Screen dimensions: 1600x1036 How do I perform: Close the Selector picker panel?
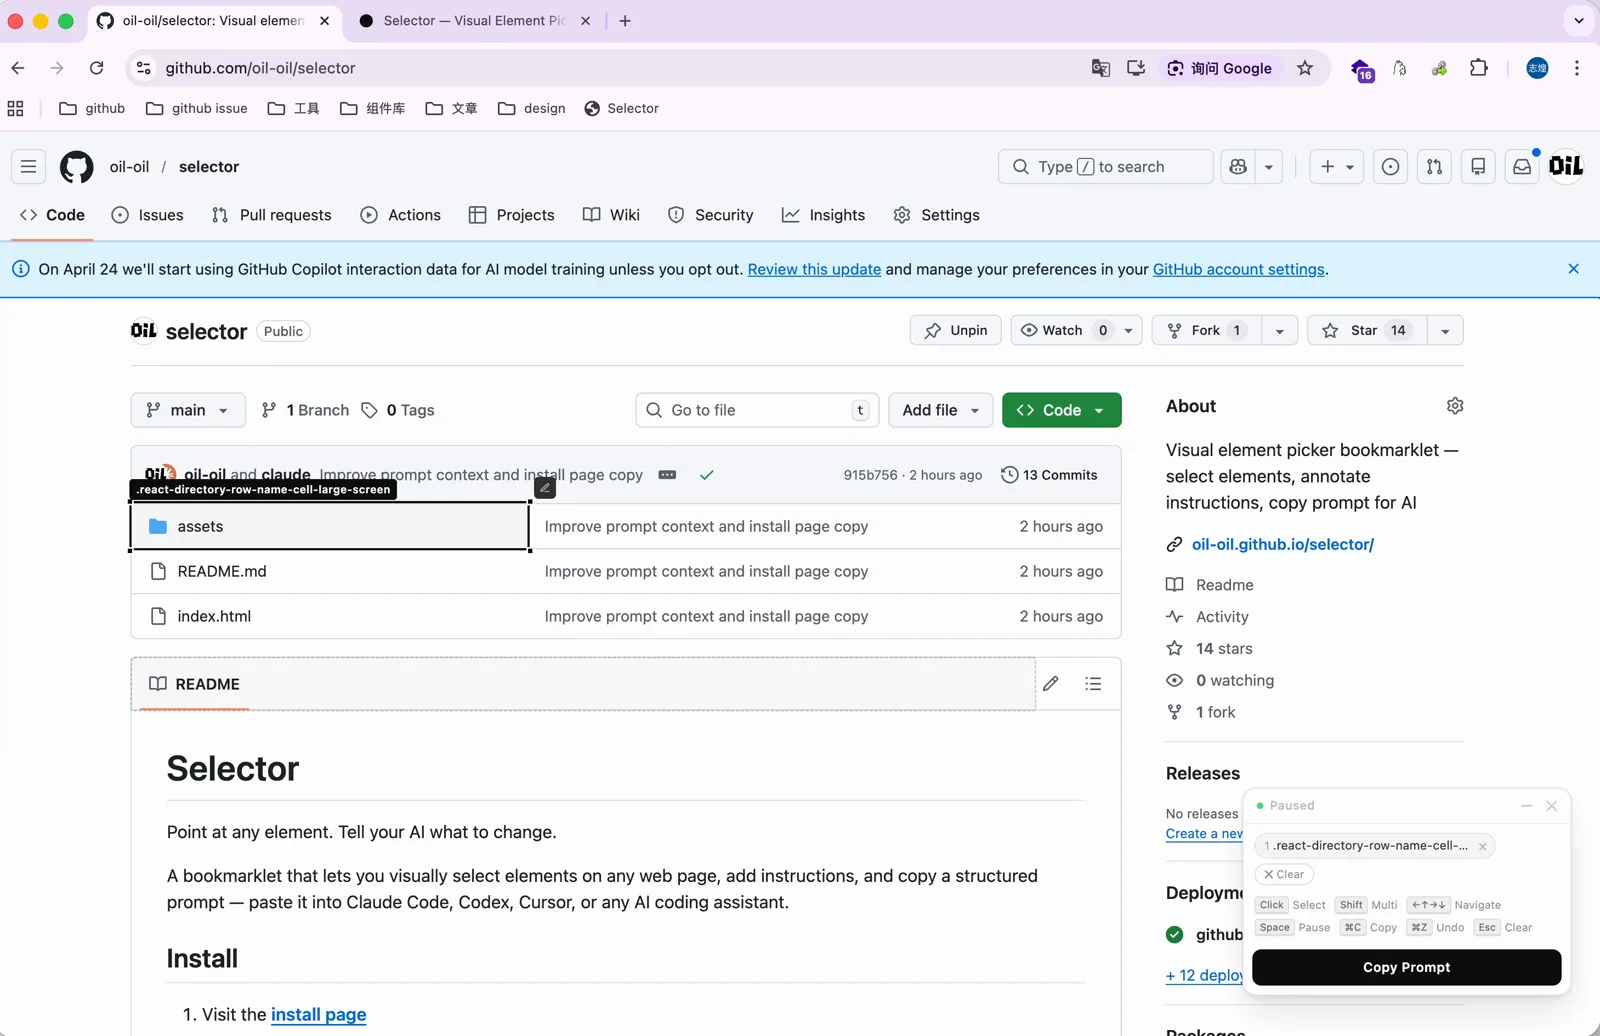pyautogui.click(x=1552, y=806)
